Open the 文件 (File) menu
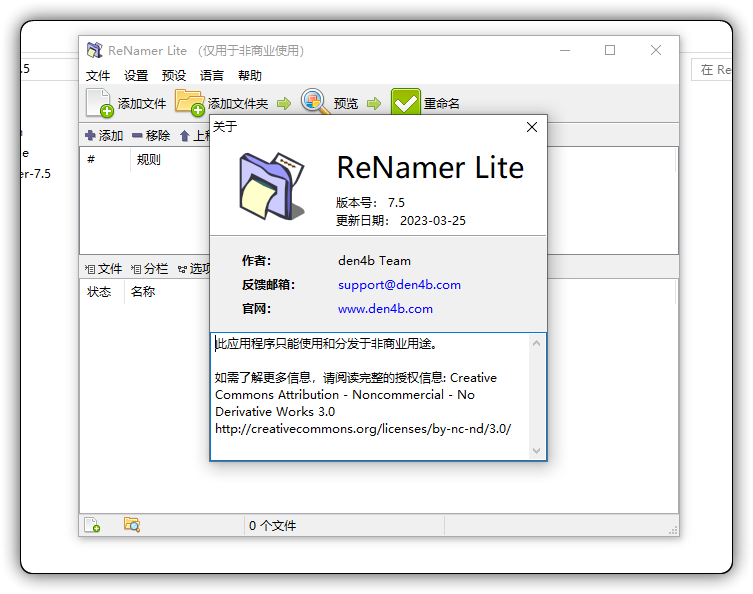Screen dimensions: 753x594 coord(98,75)
